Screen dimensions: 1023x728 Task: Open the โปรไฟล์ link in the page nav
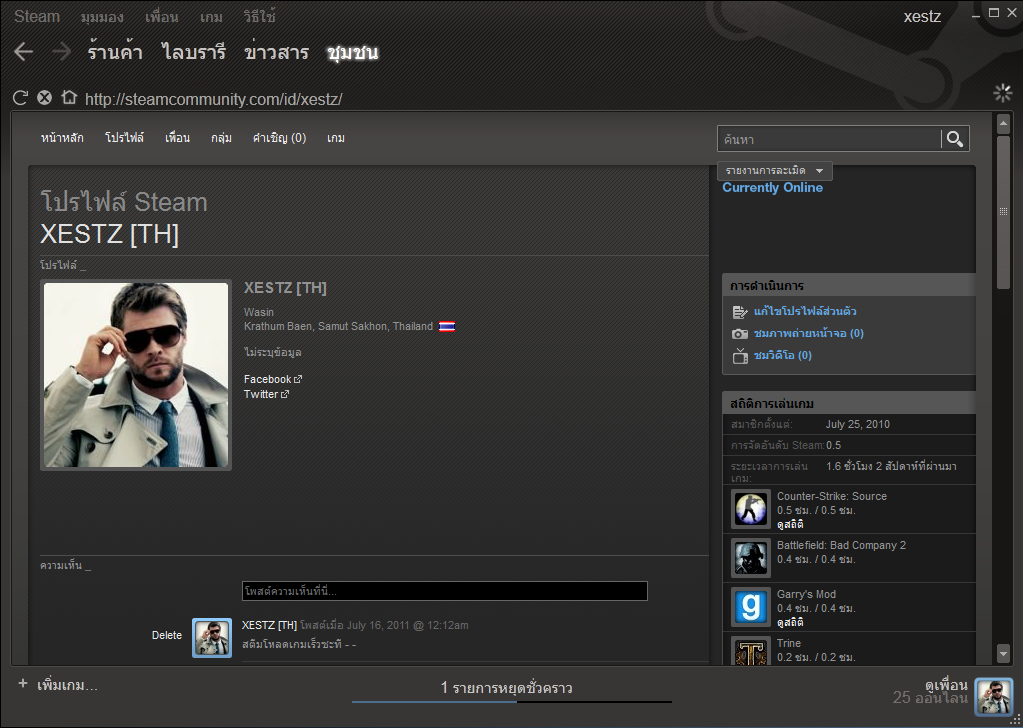pyautogui.click(x=124, y=138)
